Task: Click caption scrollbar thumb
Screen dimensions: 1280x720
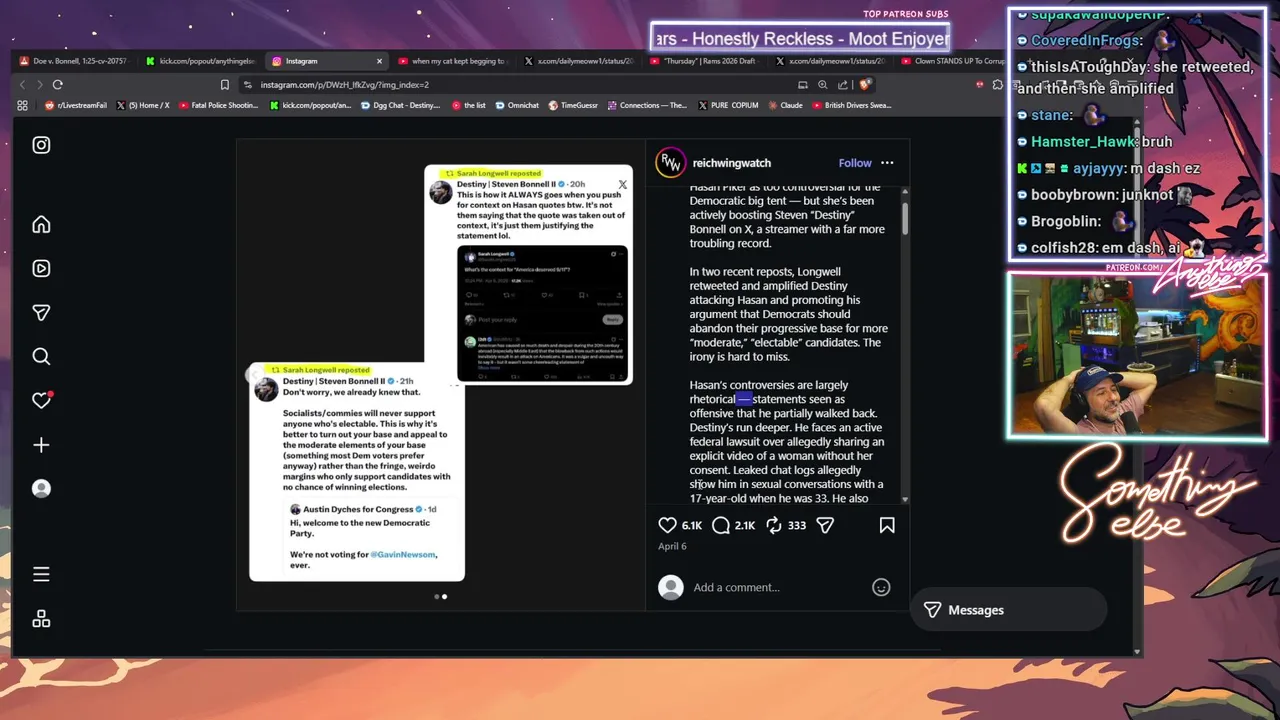Action: [x=905, y=217]
